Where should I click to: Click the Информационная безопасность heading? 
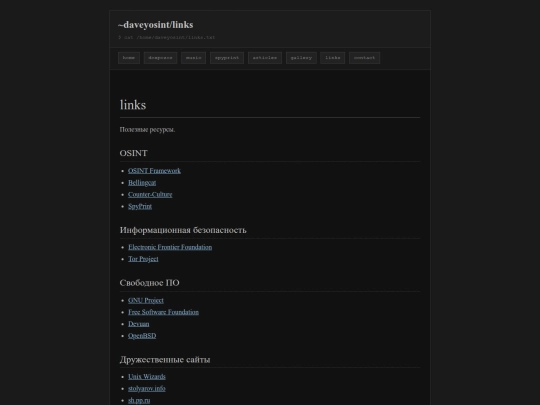tap(183, 230)
